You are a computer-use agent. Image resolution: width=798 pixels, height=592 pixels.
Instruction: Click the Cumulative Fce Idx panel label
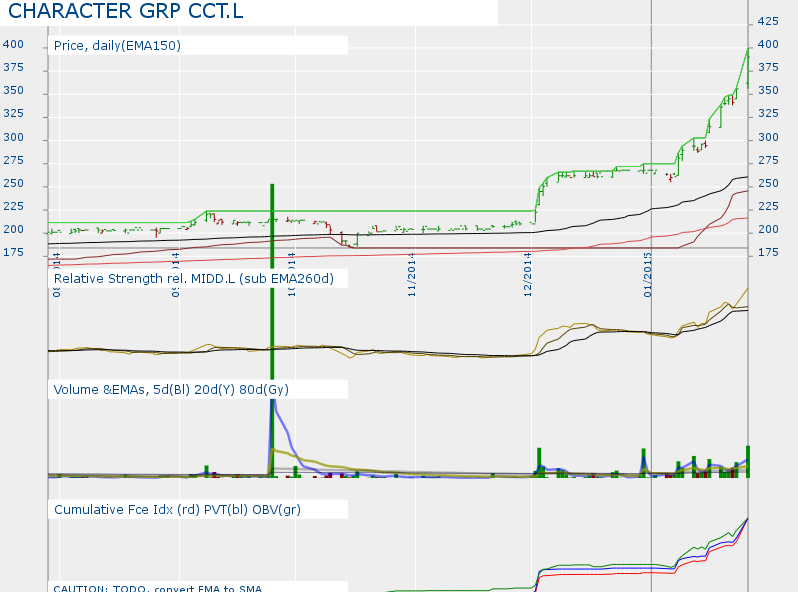[177, 510]
